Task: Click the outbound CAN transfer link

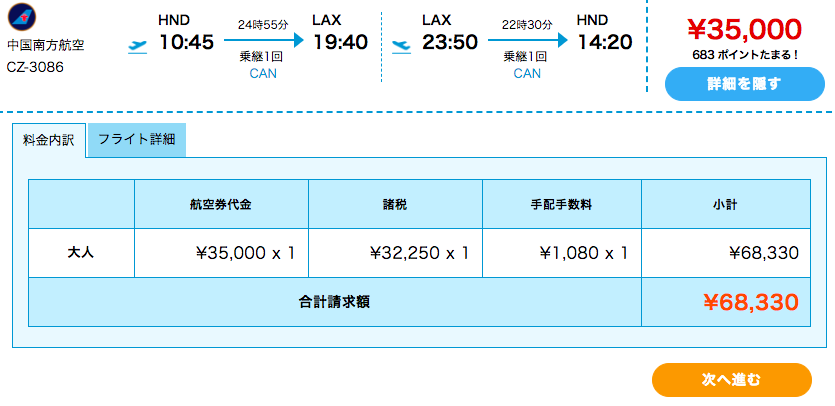Action: coord(263,74)
